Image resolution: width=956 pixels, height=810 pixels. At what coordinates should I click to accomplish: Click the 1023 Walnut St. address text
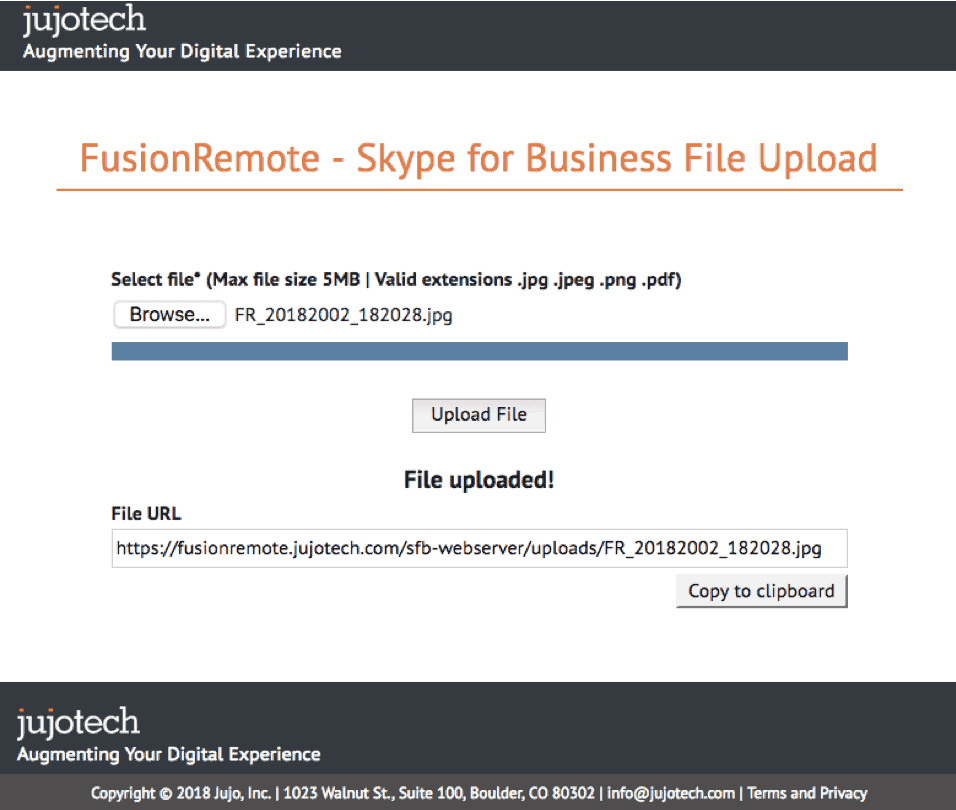click(439, 793)
